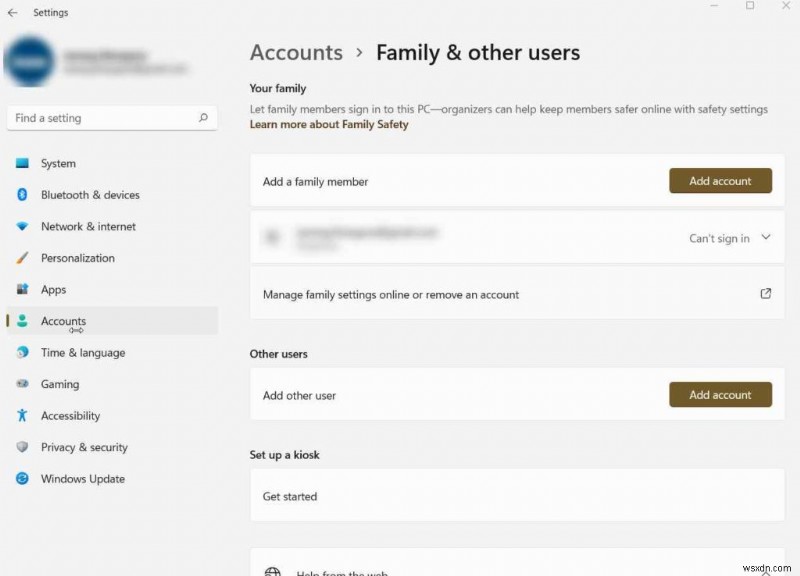Click the System monitor icon in sidebar
Screen dimensions: 800x576
click(22, 164)
